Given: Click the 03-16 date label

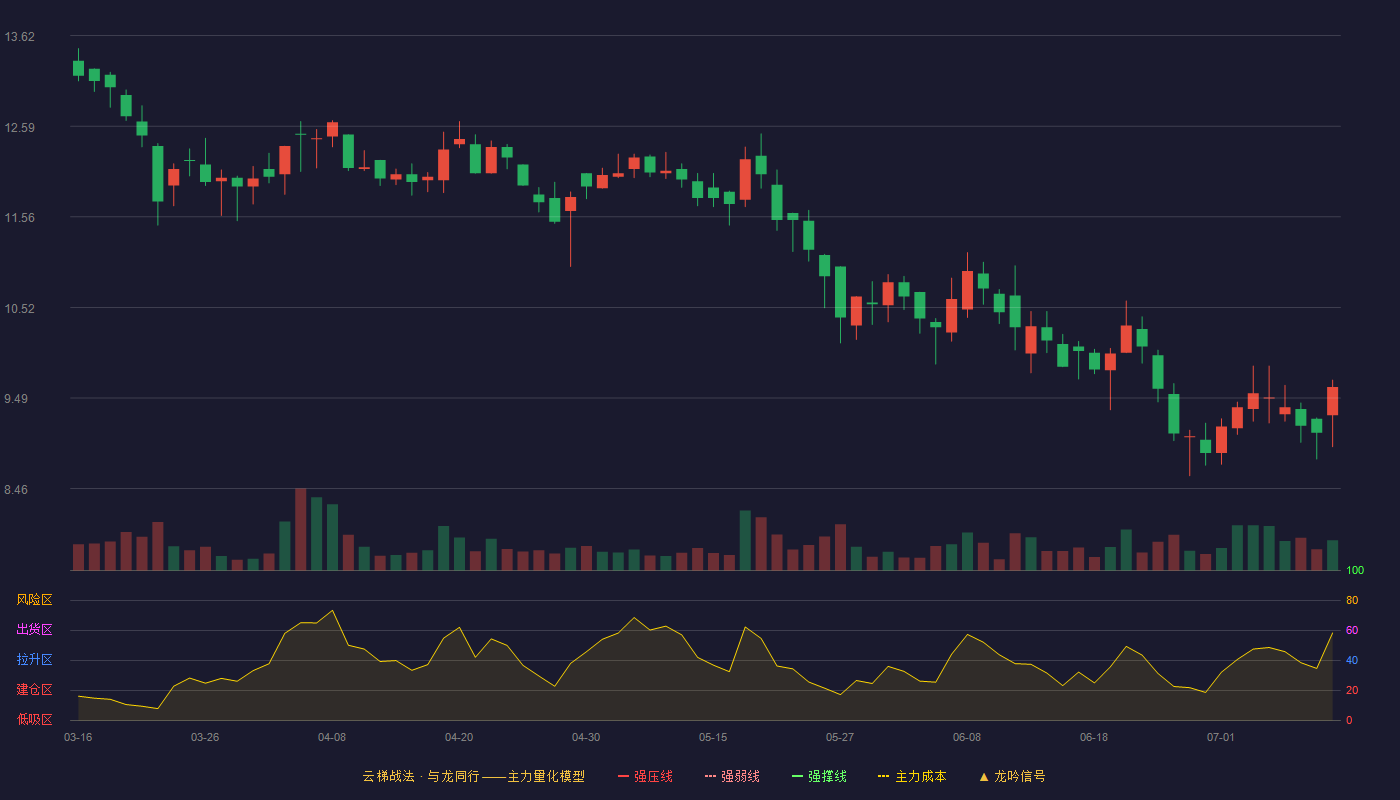Looking at the screenshot, I should 78,737.
